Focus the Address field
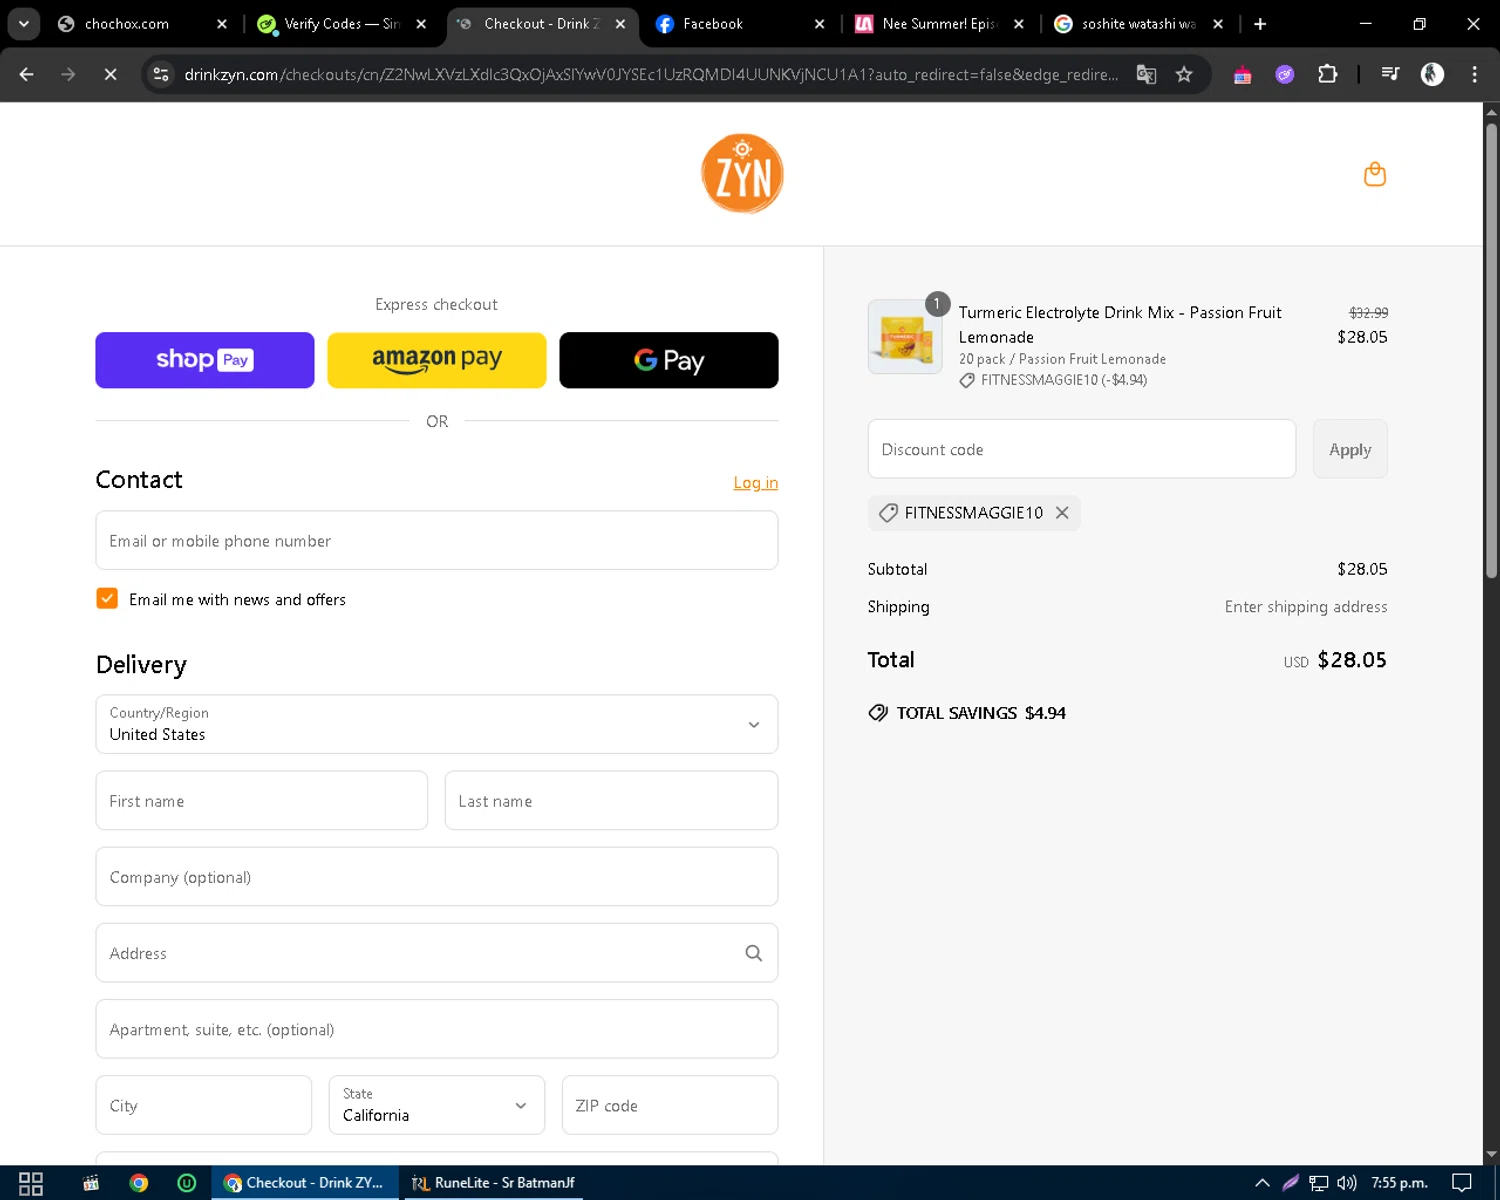The image size is (1500, 1200). point(437,953)
